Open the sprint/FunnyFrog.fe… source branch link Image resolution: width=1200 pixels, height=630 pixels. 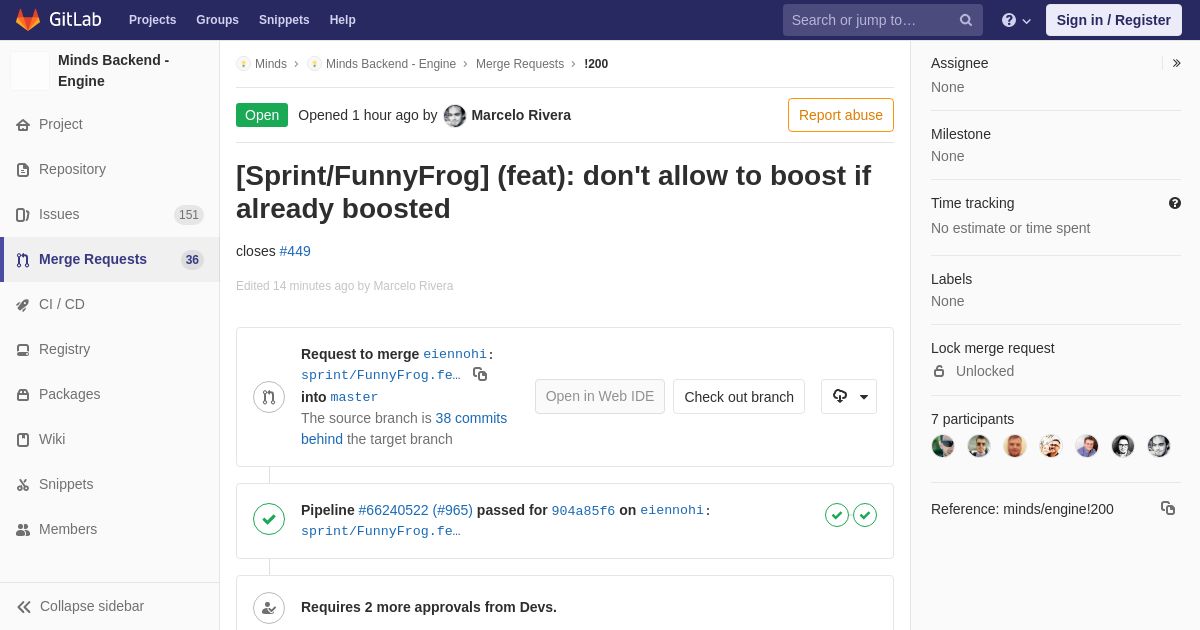381,375
